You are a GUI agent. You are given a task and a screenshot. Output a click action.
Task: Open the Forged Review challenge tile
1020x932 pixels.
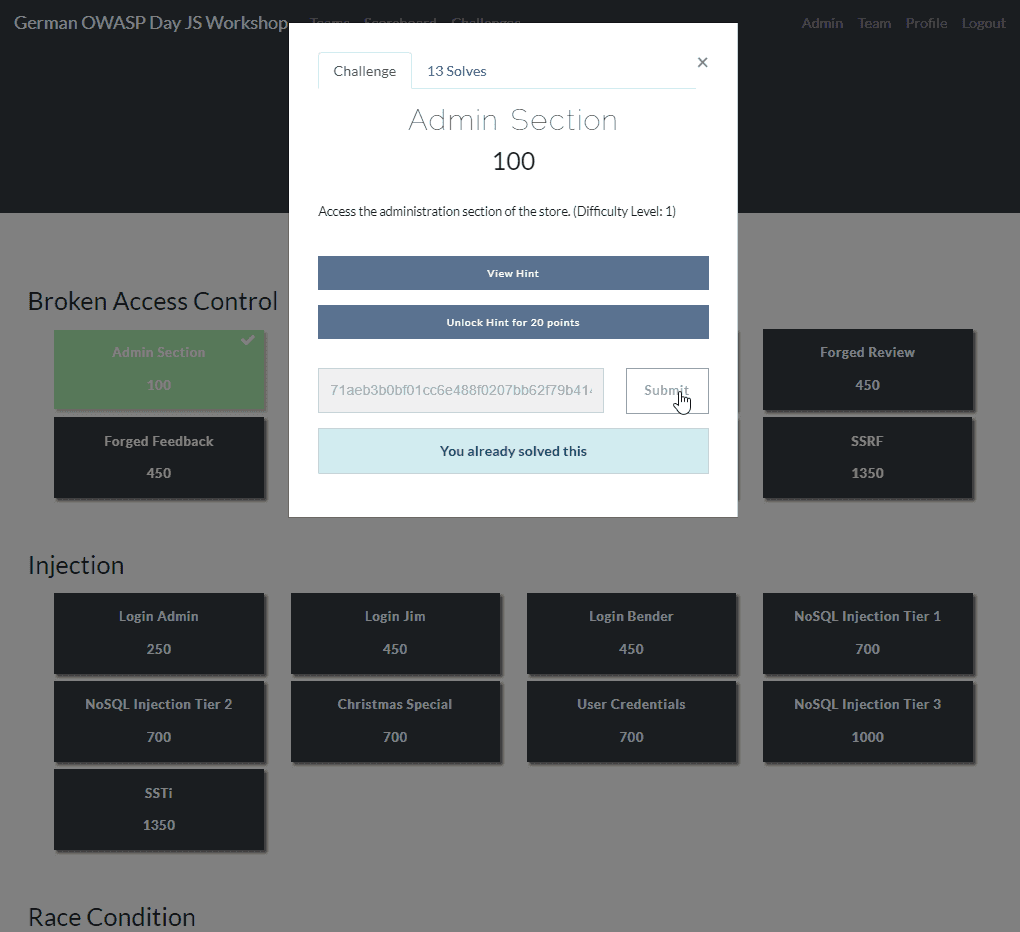[867, 369]
